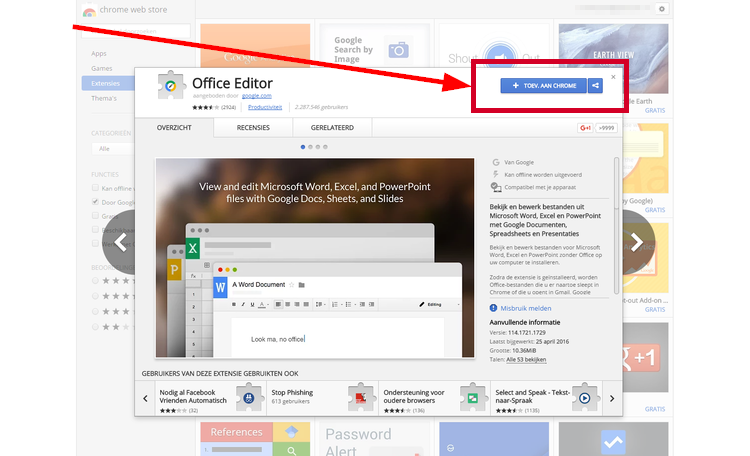Click the Compatibel met je apparaat icon
This screenshot has width=750, height=456.
point(496,187)
